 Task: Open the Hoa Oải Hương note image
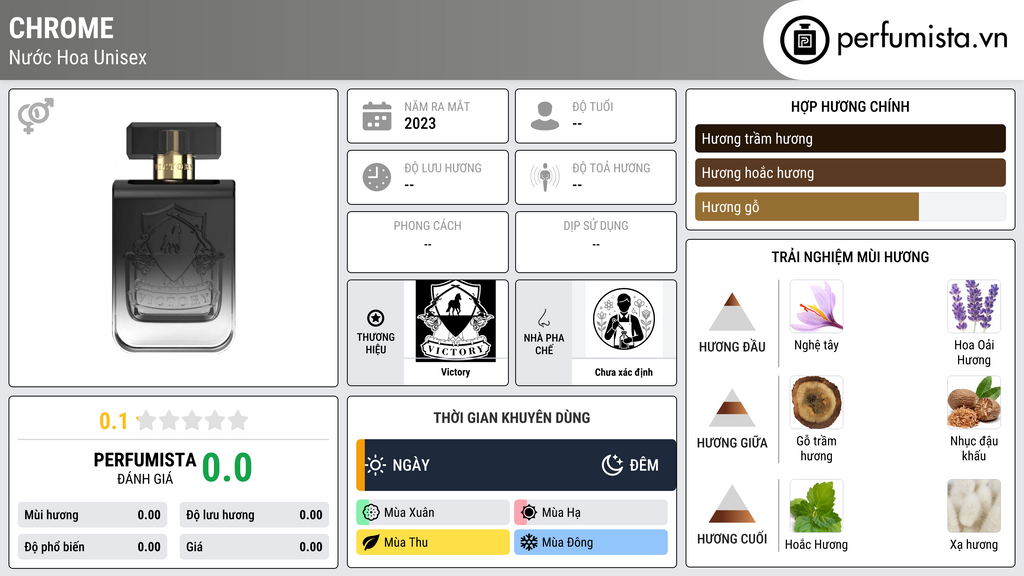(x=974, y=306)
